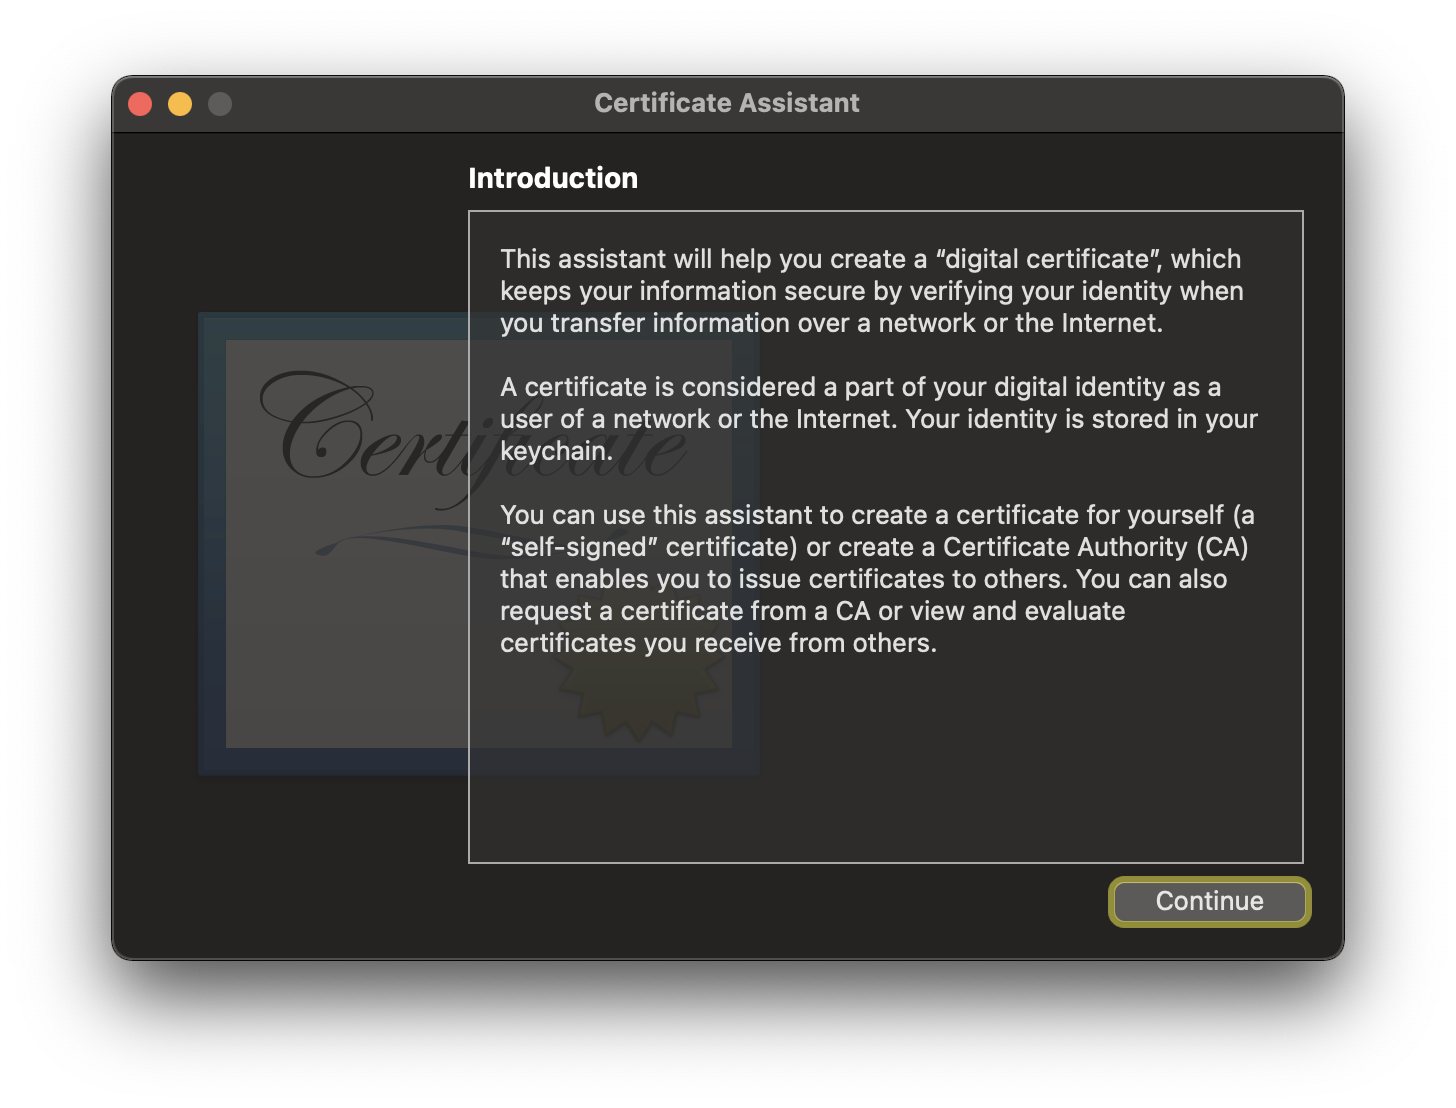The height and width of the screenshot is (1108, 1456).
Task: Click the grayed-out zoom window button
Action: pyautogui.click(x=220, y=104)
